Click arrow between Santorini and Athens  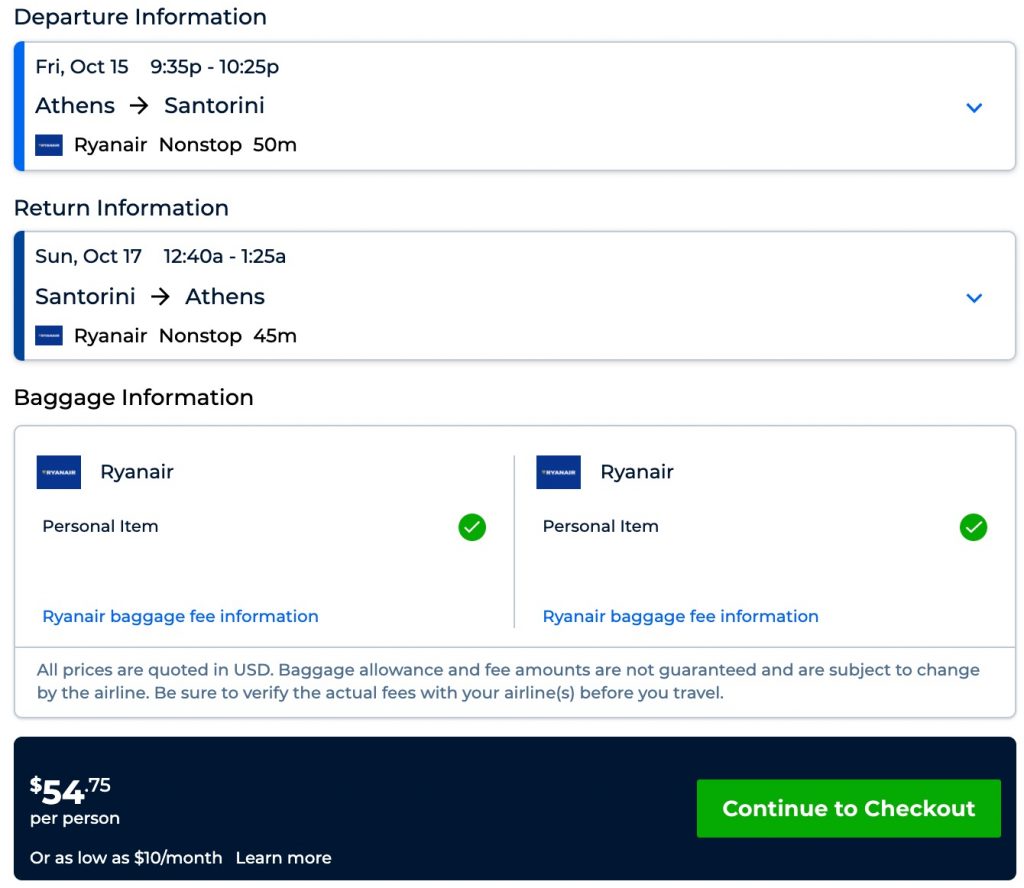click(x=160, y=297)
